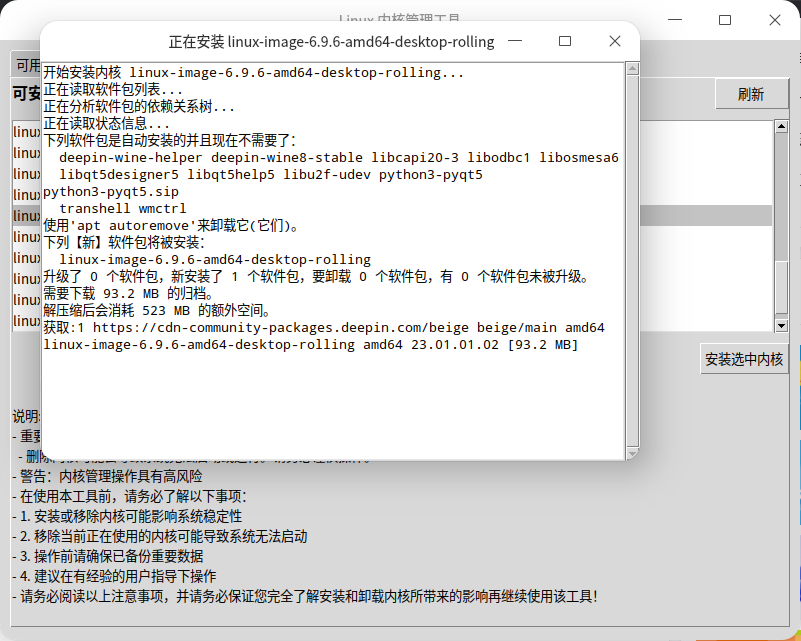
Task: Click the kernel list scrollbar thumb
Action: 781,287
